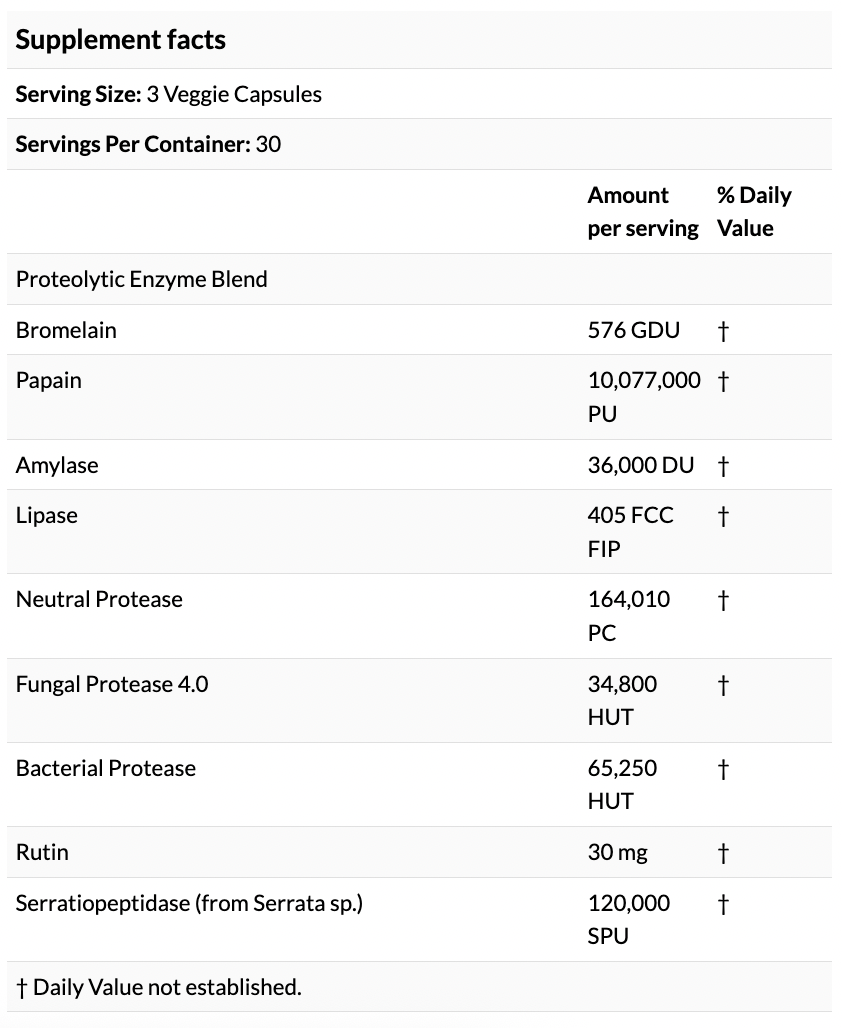The height and width of the screenshot is (1028, 842).
Task: Select the Servings Per Container line
Action: point(148,144)
